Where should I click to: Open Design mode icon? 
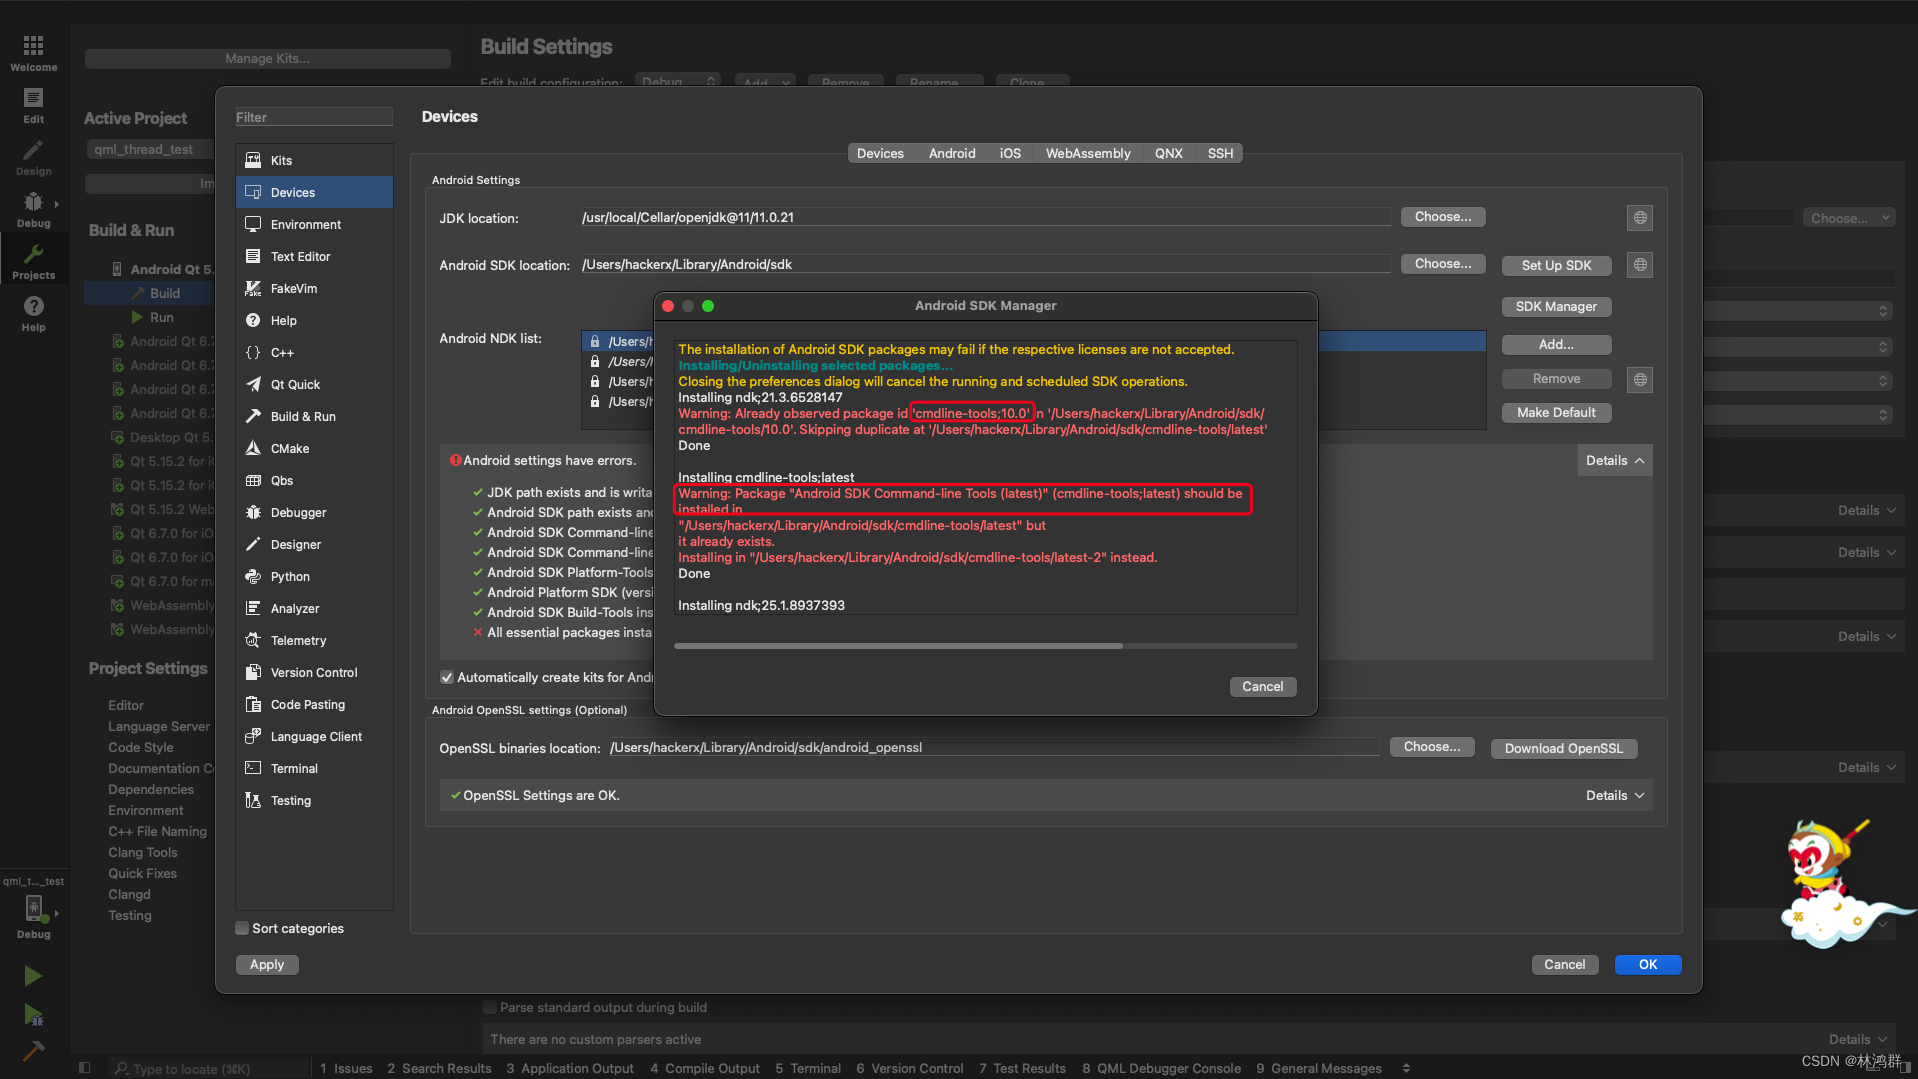pyautogui.click(x=33, y=157)
